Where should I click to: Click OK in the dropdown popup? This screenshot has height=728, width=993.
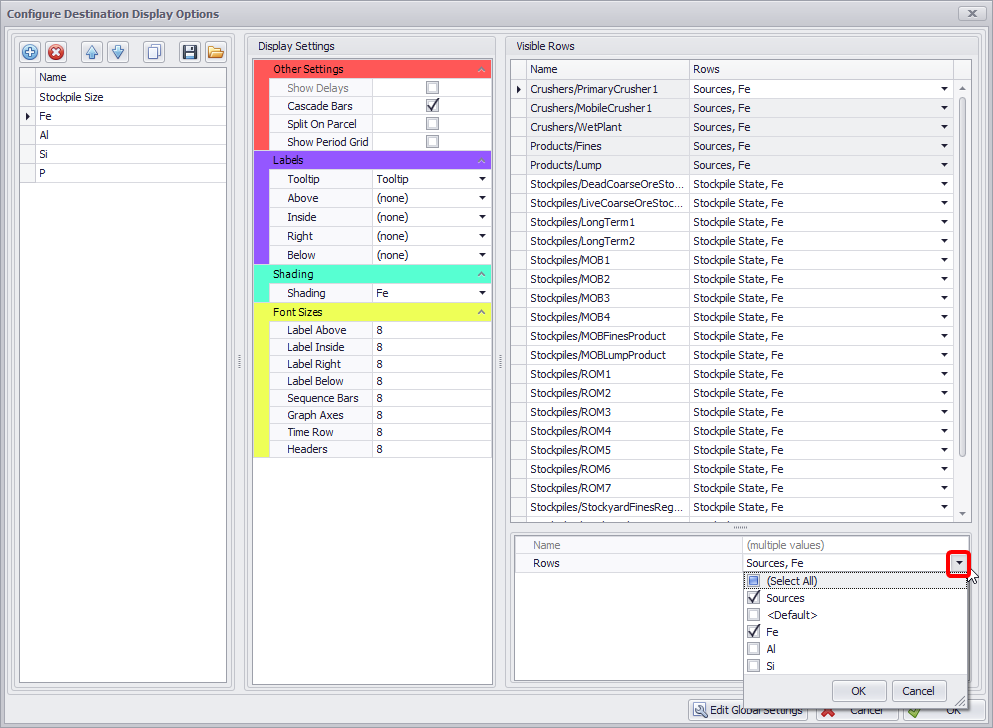(x=859, y=691)
